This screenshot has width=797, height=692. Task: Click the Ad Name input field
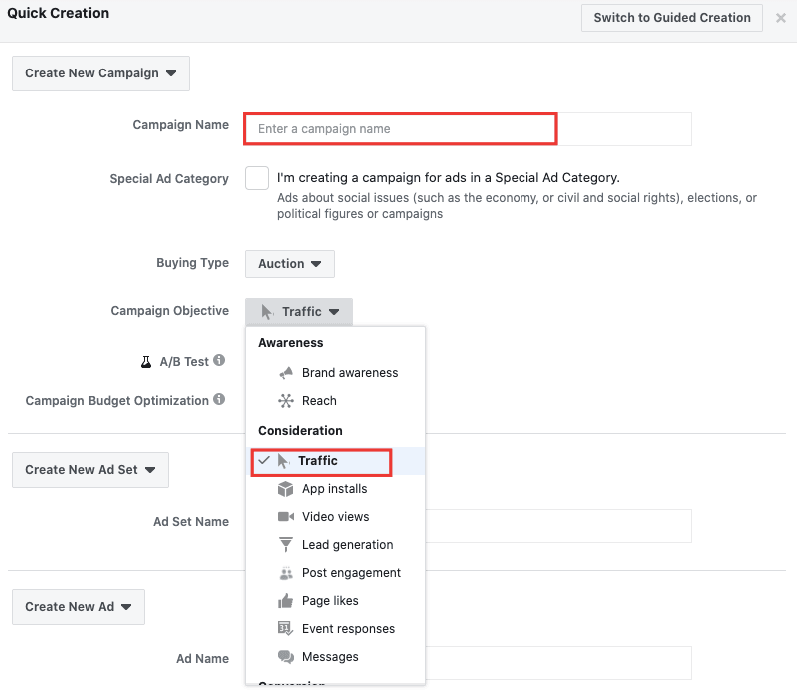click(x=558, y=663)
